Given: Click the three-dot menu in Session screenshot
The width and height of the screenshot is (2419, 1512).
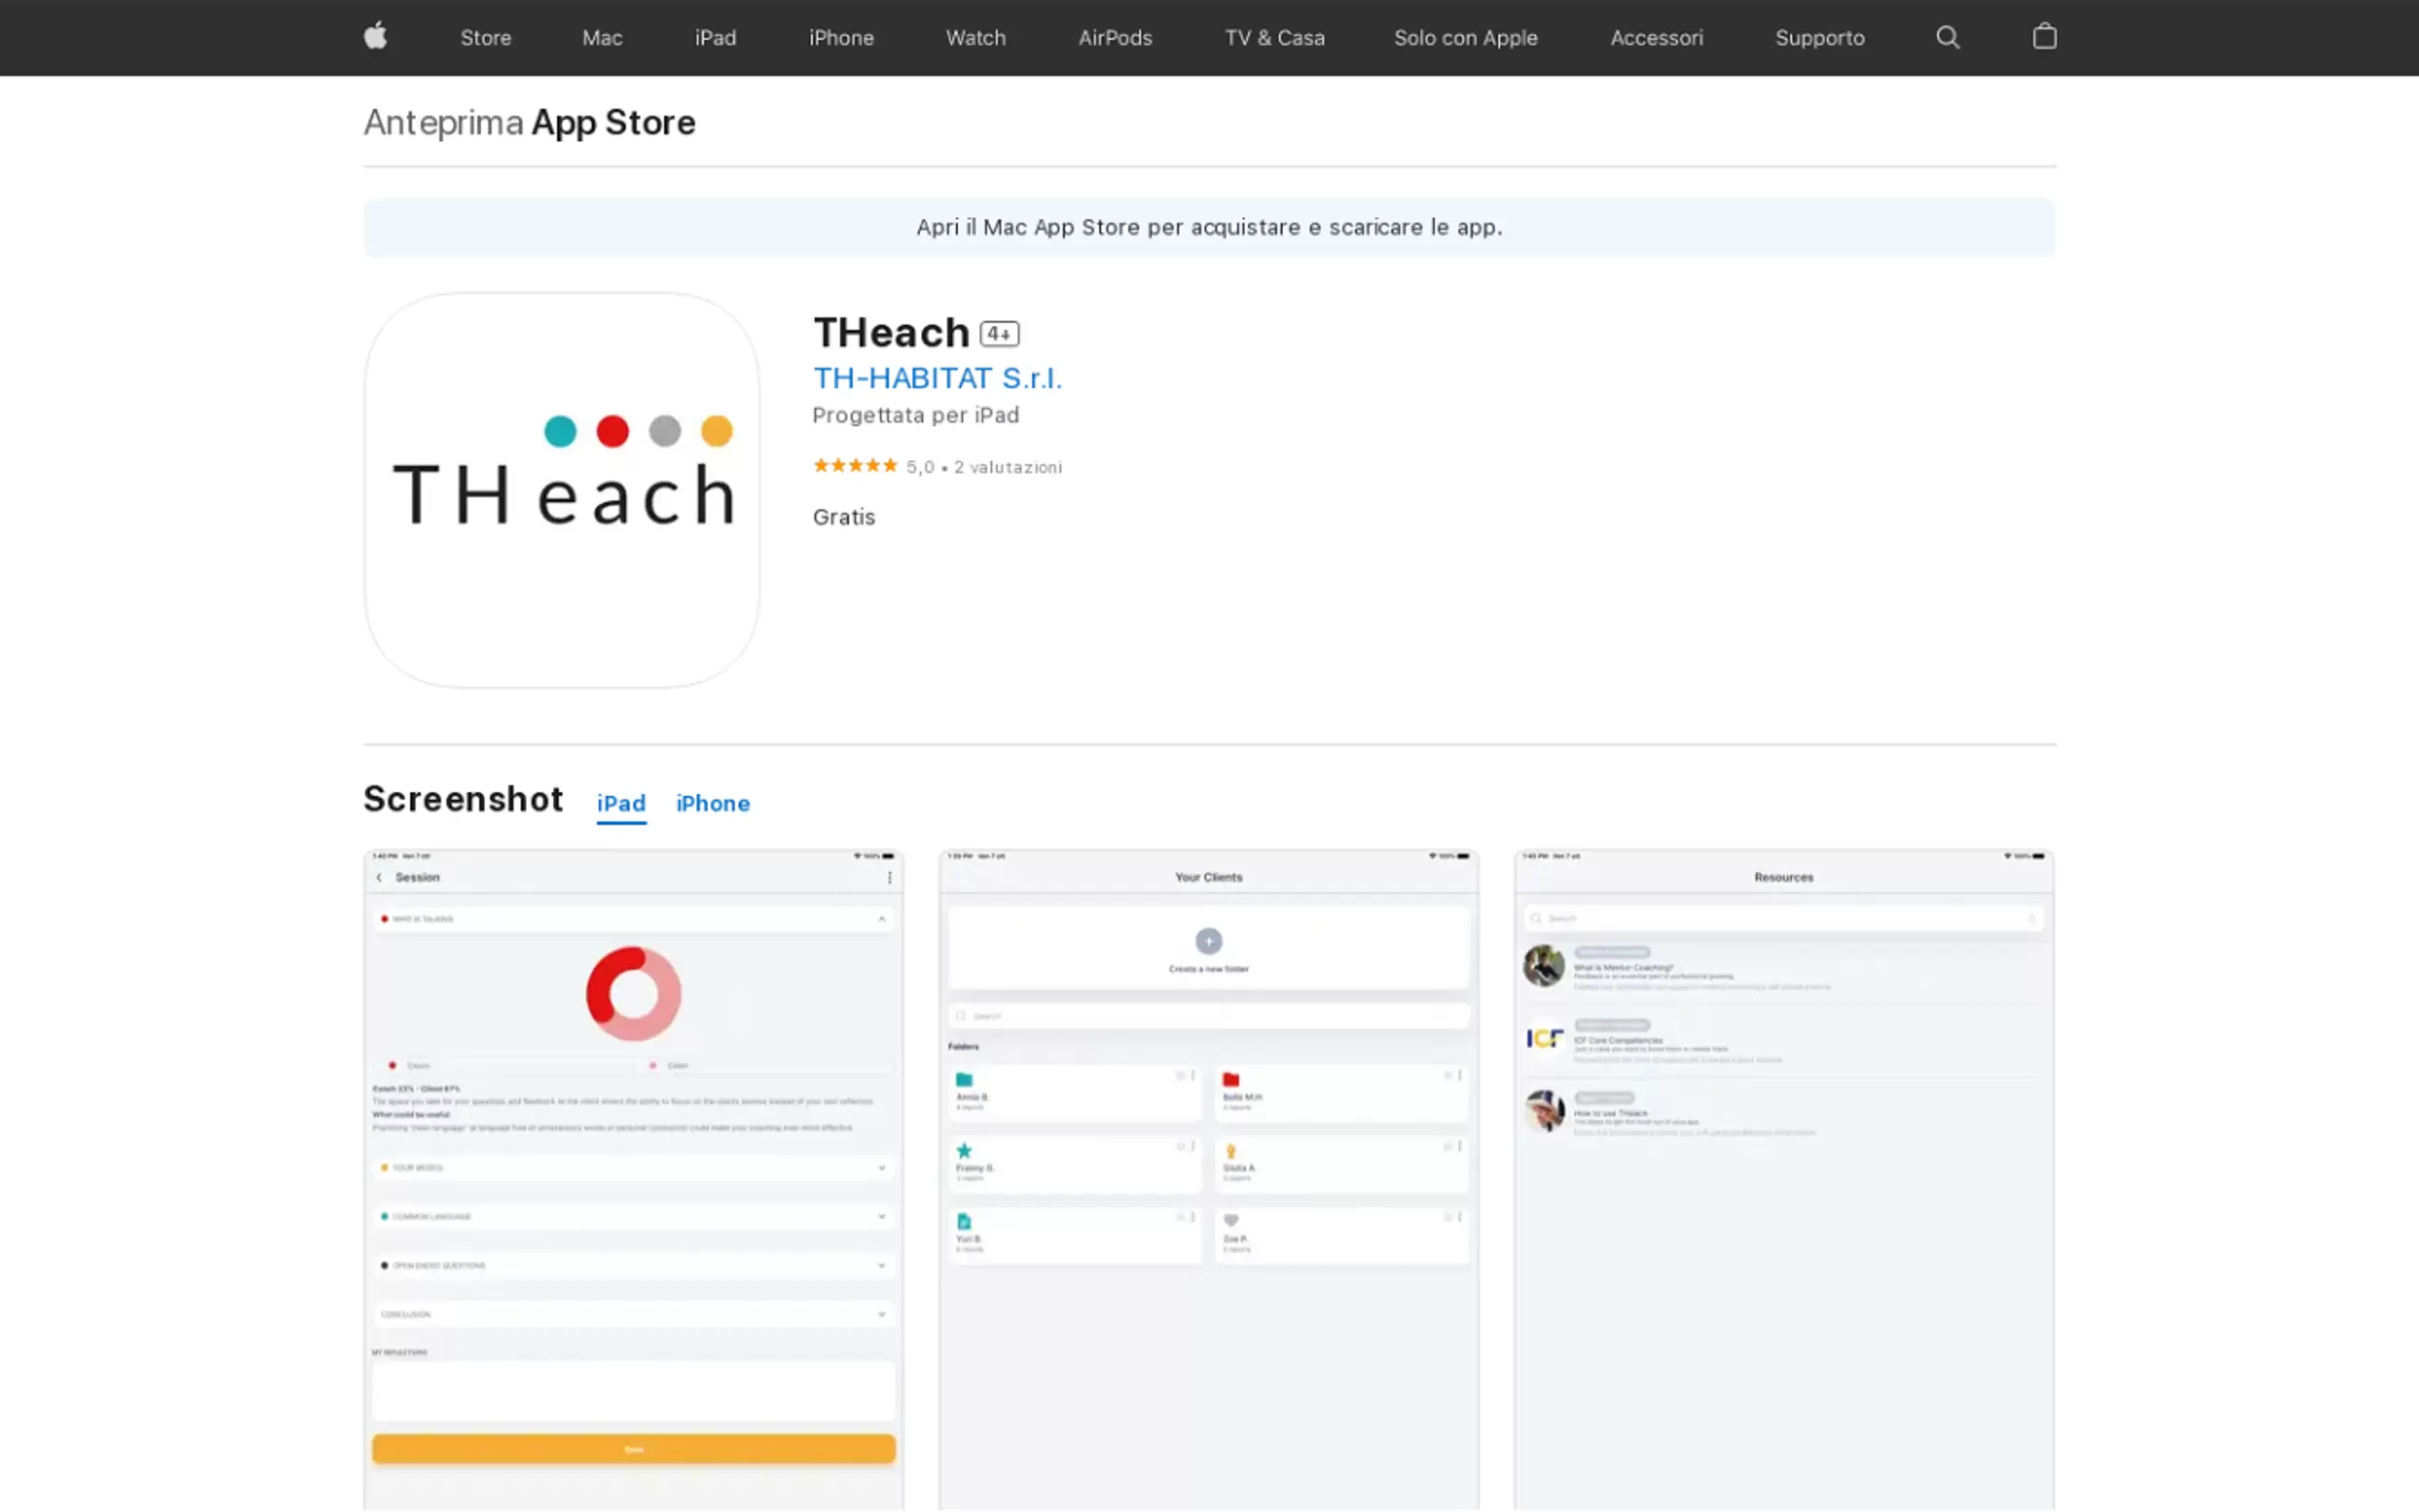Looking at the screenshot, I should tap(889, 877).
